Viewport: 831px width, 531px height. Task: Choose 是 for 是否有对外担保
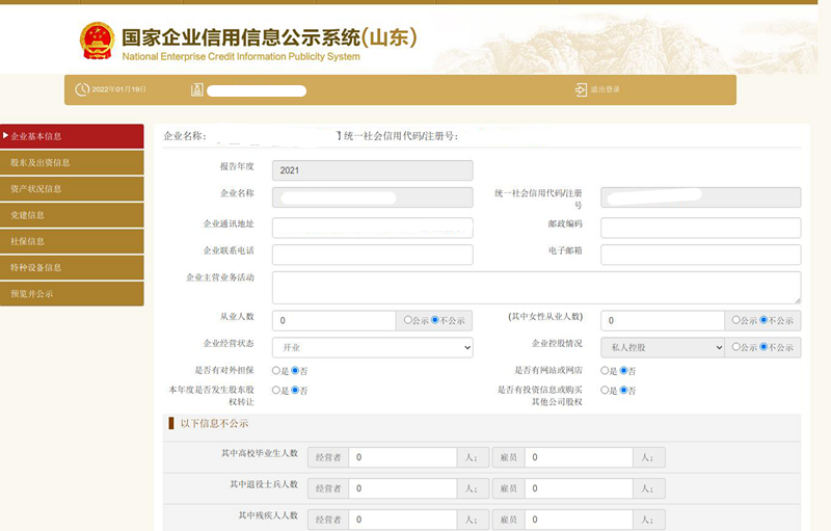point(276,370)
